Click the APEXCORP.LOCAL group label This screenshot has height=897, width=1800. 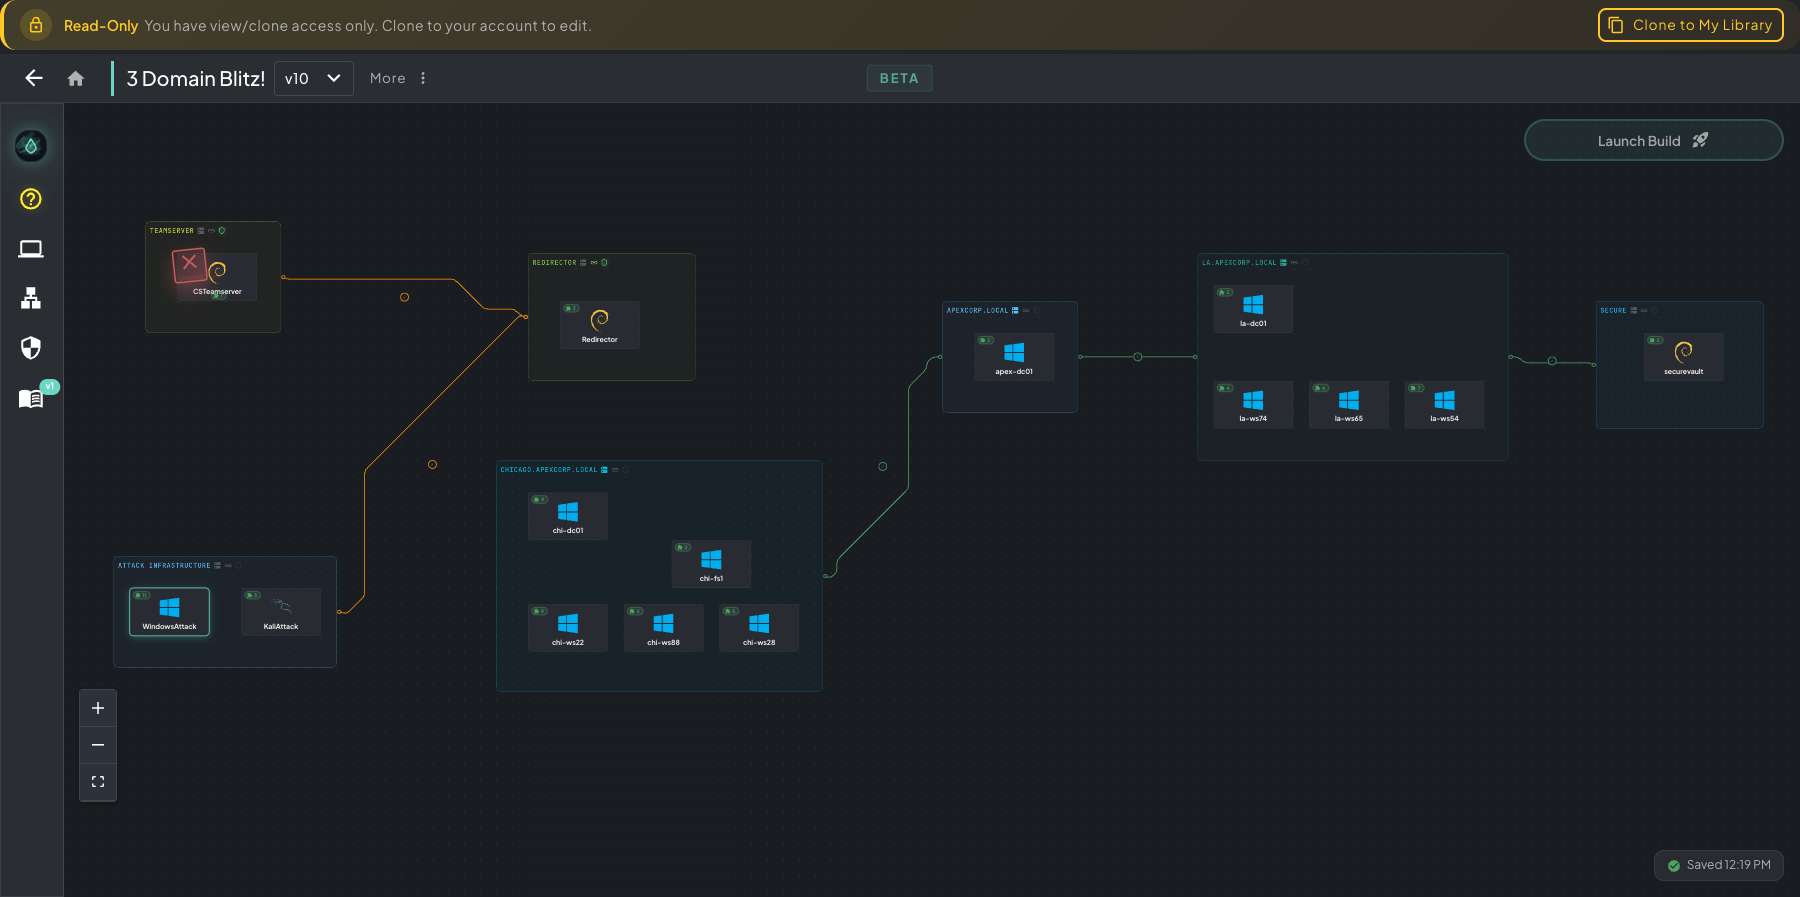tap(977, 311)
